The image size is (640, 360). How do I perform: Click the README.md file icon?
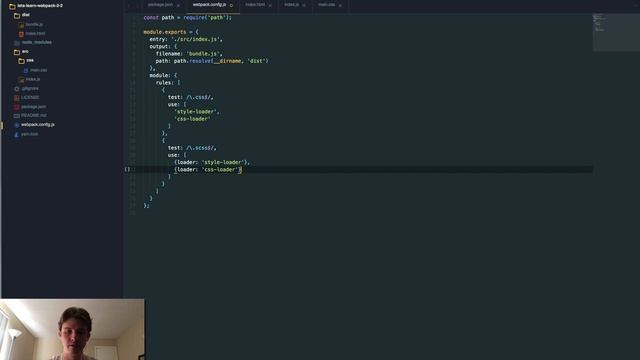point(17,116)
